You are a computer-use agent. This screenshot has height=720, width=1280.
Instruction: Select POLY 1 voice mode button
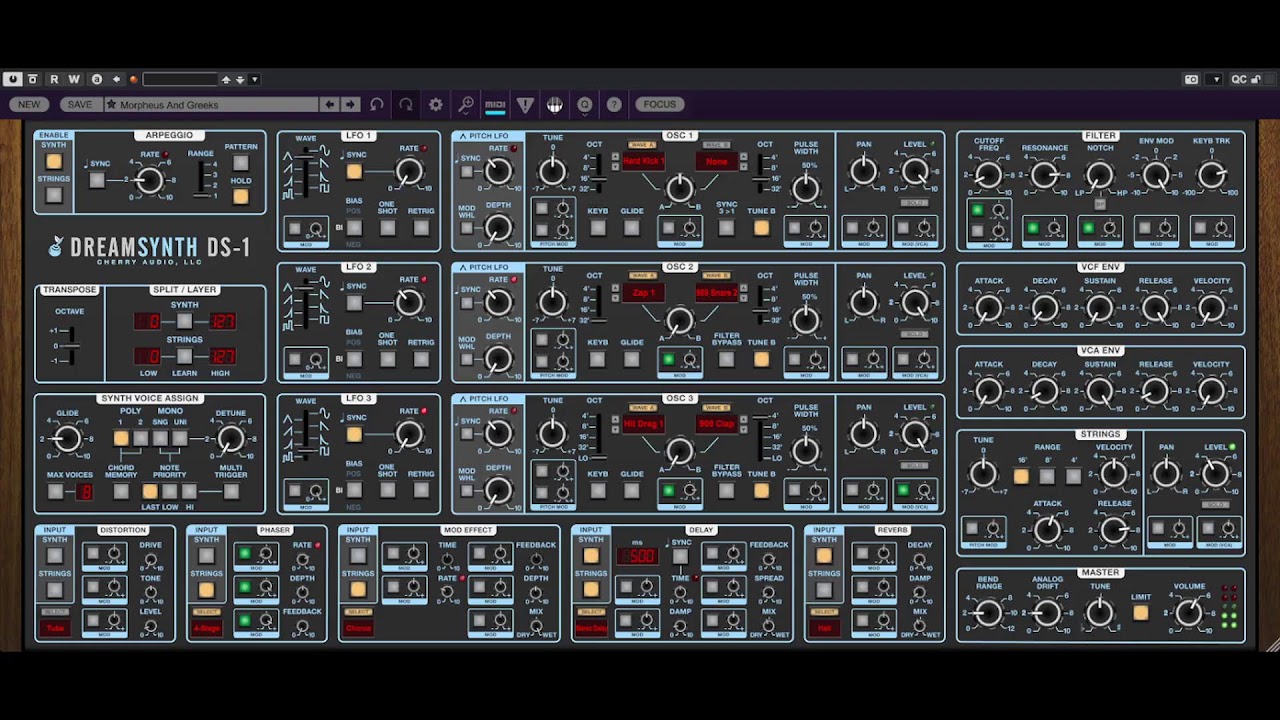(x=121, y=438)
